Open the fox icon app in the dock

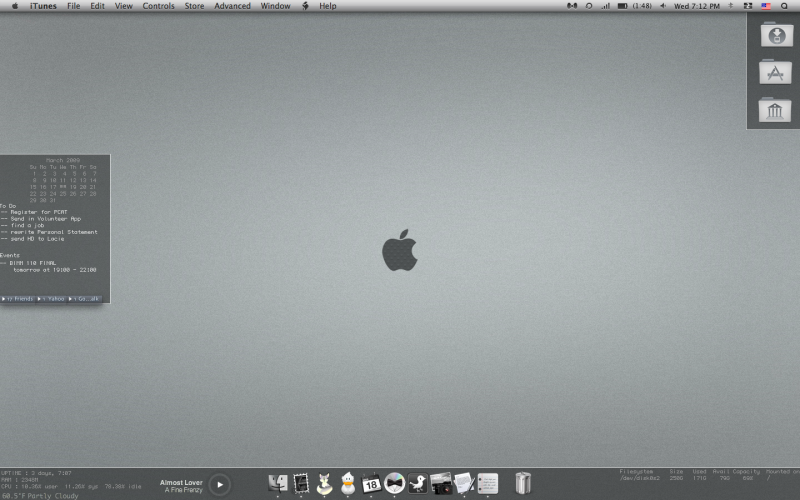324,483
